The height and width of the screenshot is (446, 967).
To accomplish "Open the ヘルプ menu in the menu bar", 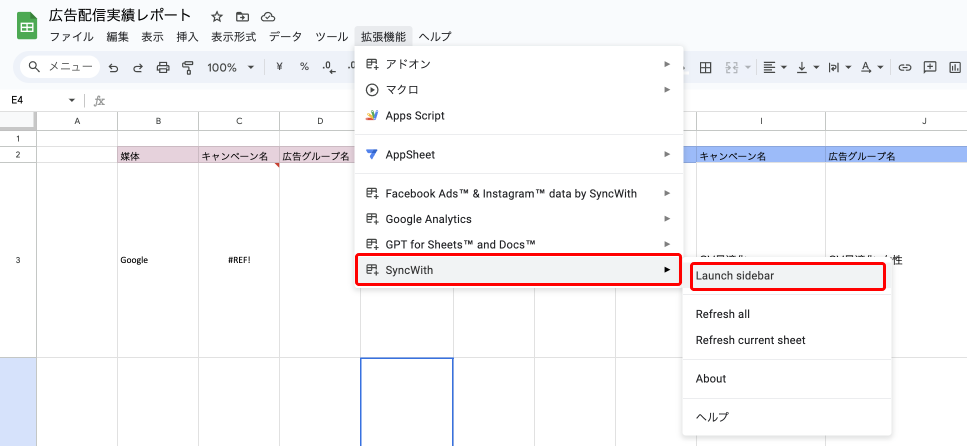I will pyautogui.click(x=435, y=36).
